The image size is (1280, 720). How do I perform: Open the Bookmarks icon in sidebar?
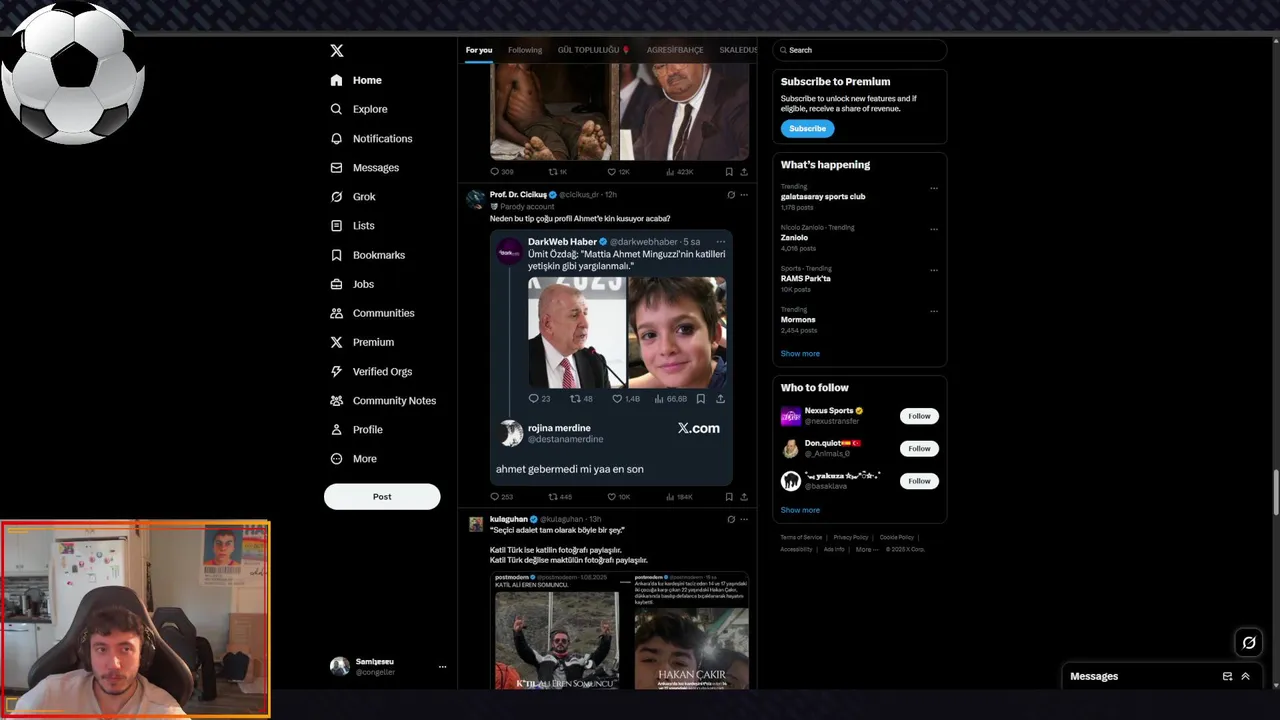pyautogui.click(x=337, y=255)
